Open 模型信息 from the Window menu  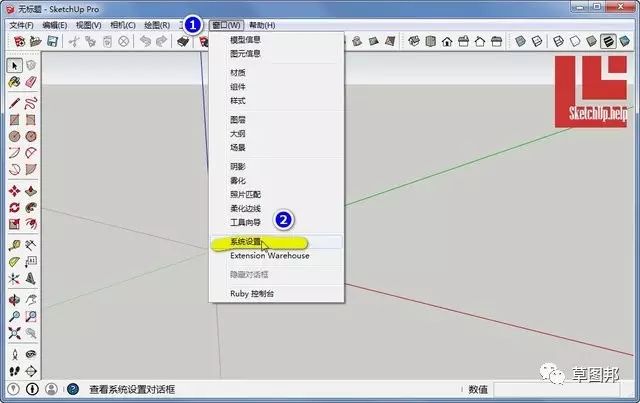(245, 40)
